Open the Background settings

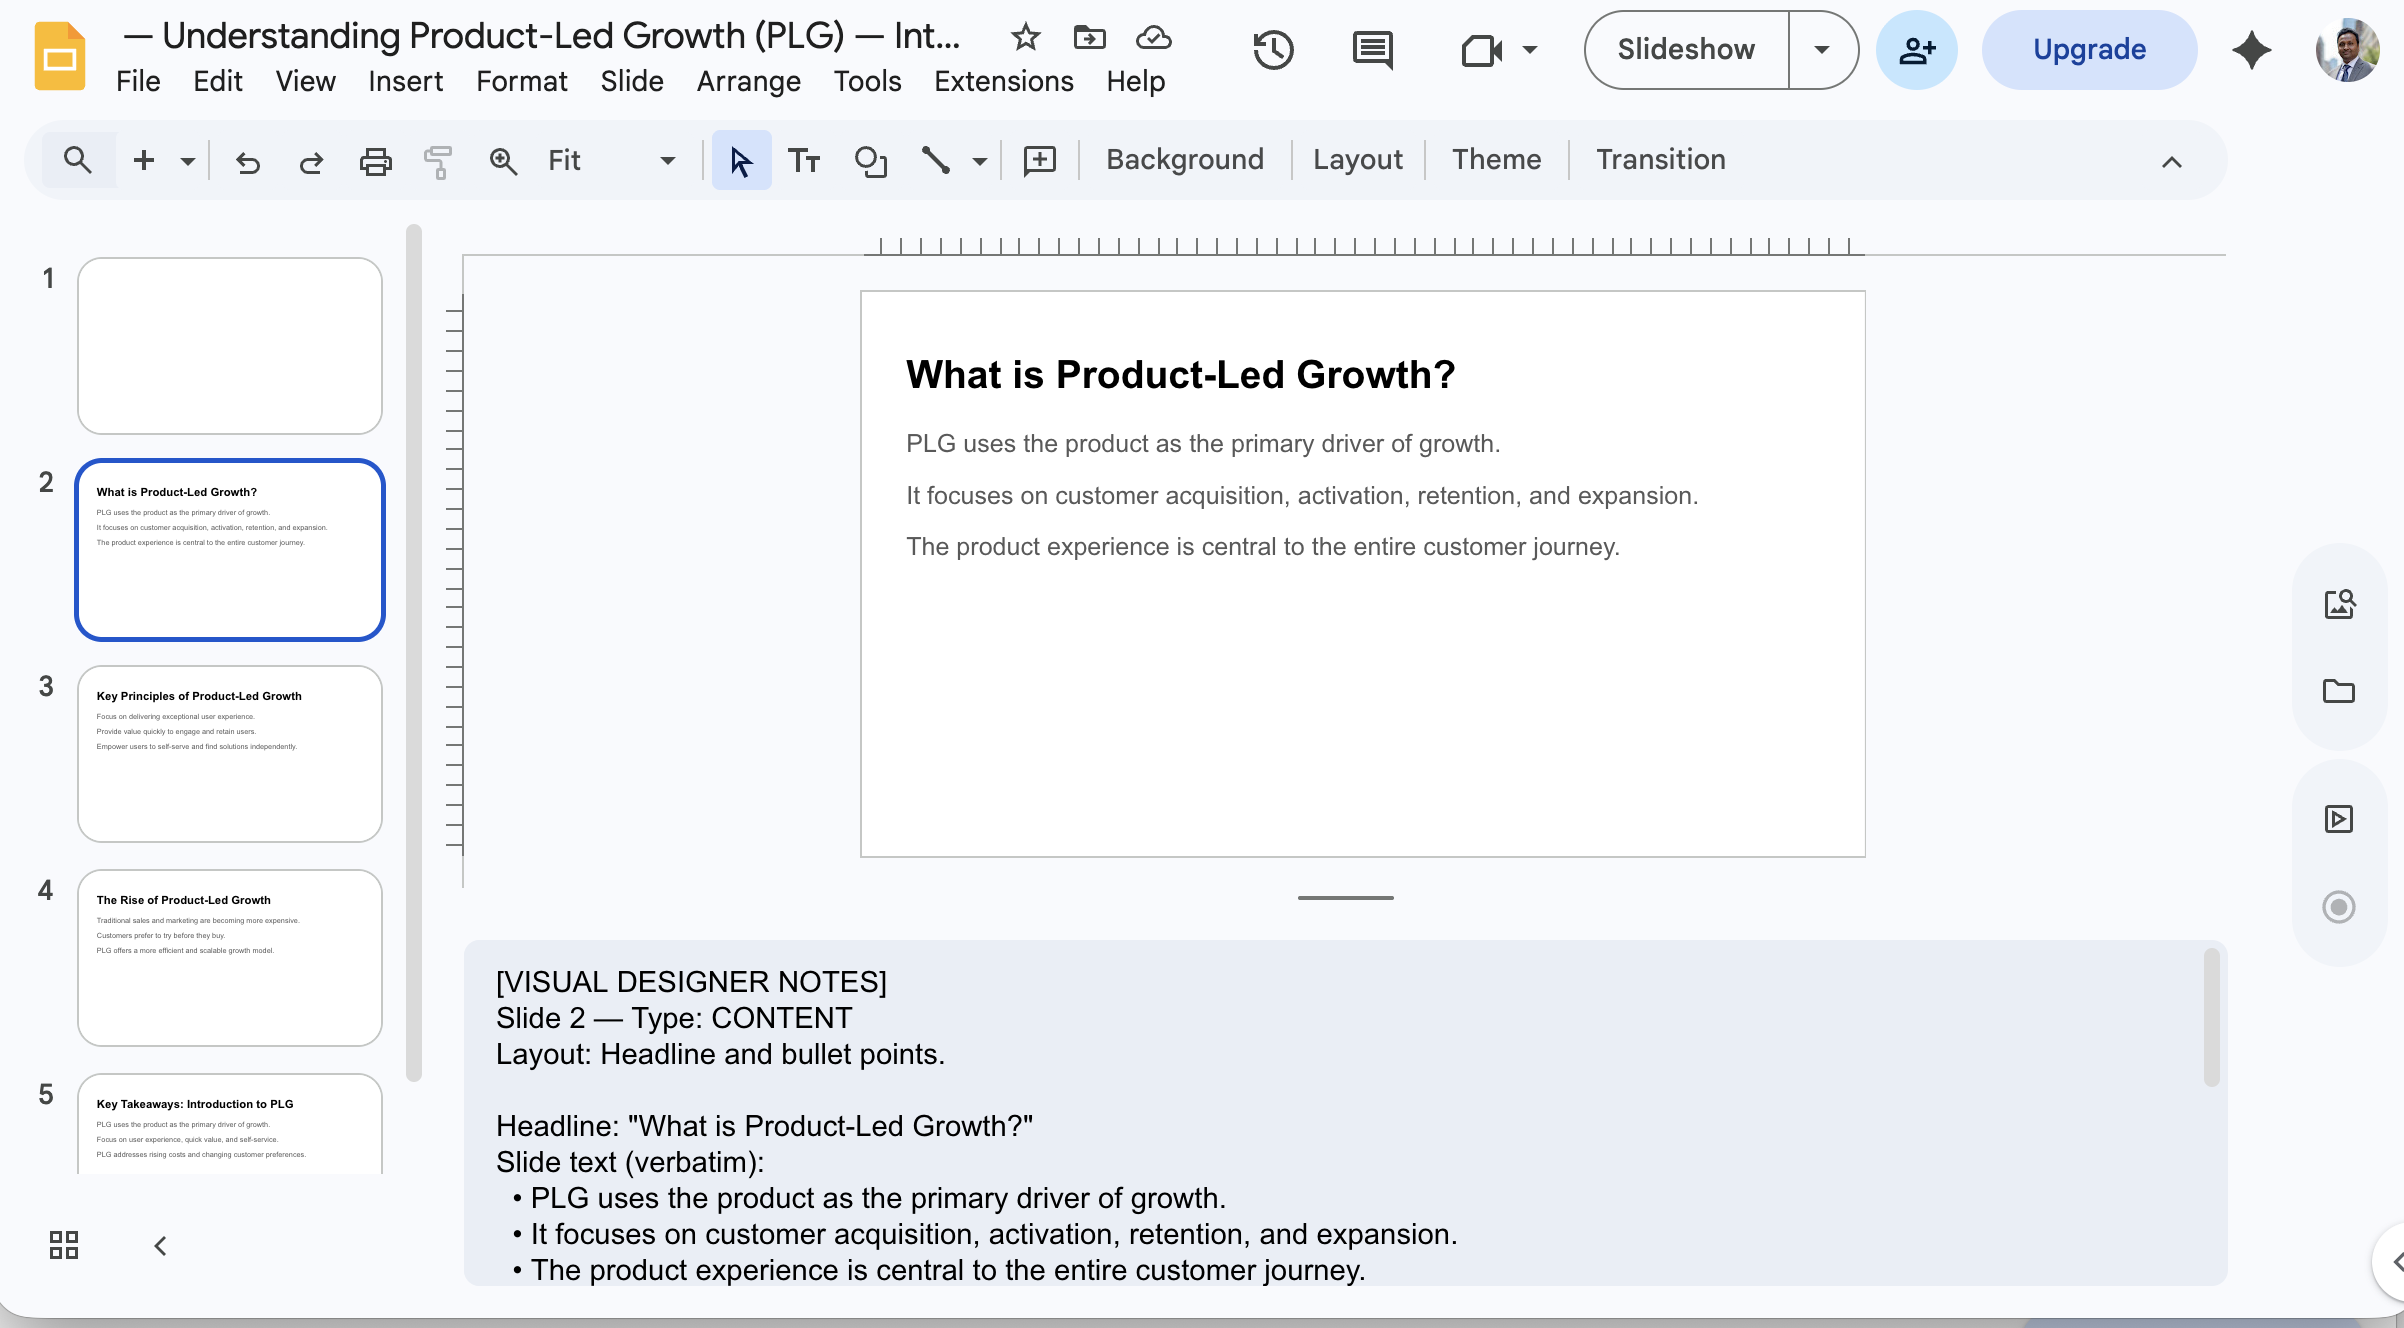1184,159
